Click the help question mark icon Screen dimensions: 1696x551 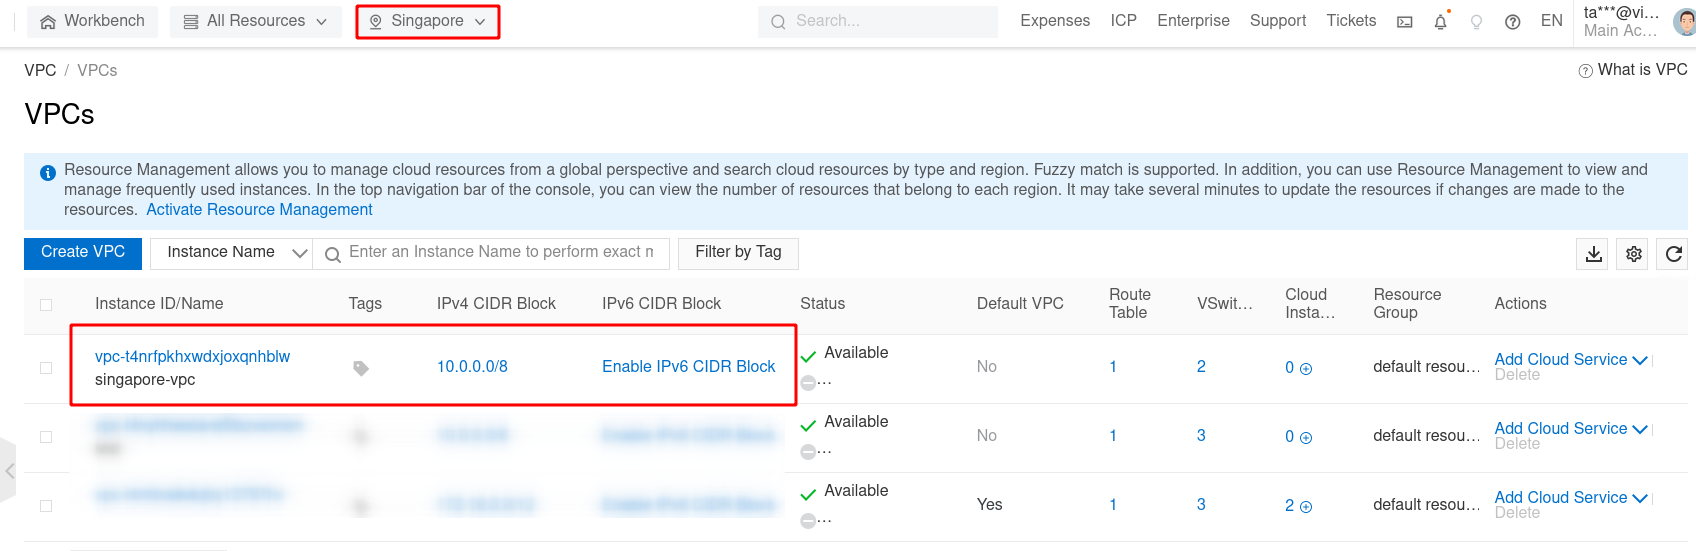tap(1512, 22)
